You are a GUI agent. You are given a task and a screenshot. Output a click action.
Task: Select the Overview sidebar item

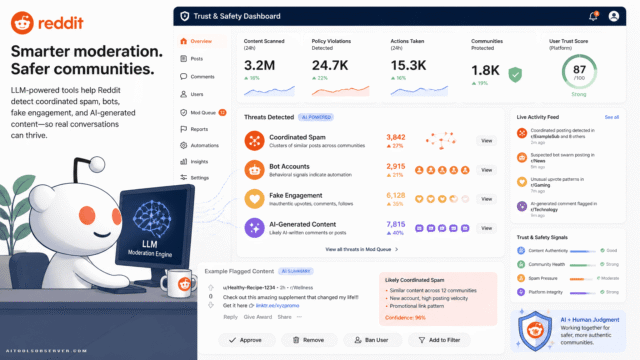(202, 41)
